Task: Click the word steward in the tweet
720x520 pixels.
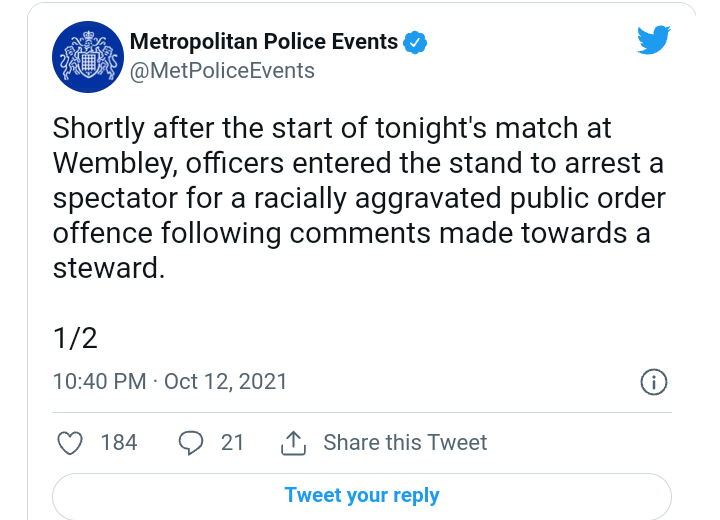Action: (x=108, y=268)
